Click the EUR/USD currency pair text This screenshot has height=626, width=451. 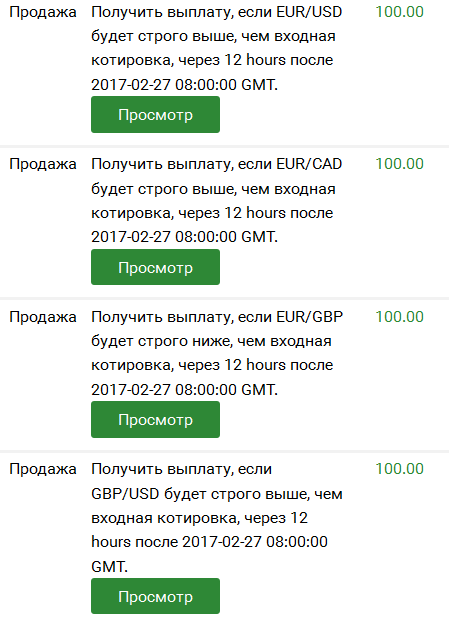pyautogui.click(x=309, y=12)
